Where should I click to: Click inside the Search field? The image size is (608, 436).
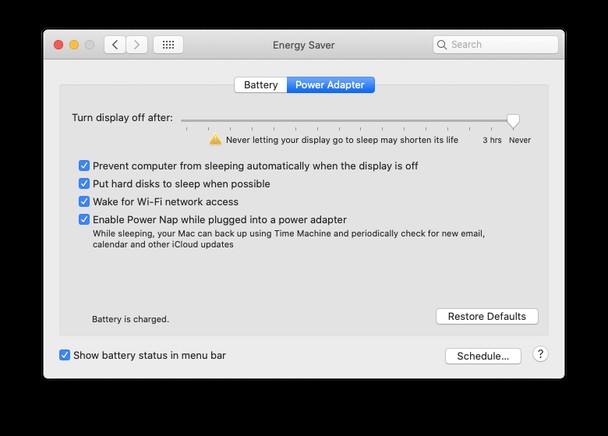tap(496, 45)
